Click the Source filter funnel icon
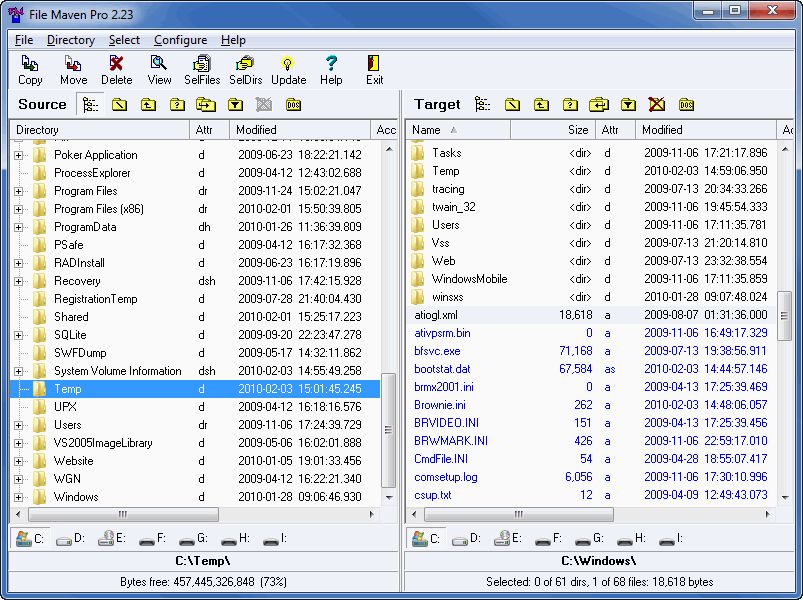803x600 pixels. (x=235, y=105)
